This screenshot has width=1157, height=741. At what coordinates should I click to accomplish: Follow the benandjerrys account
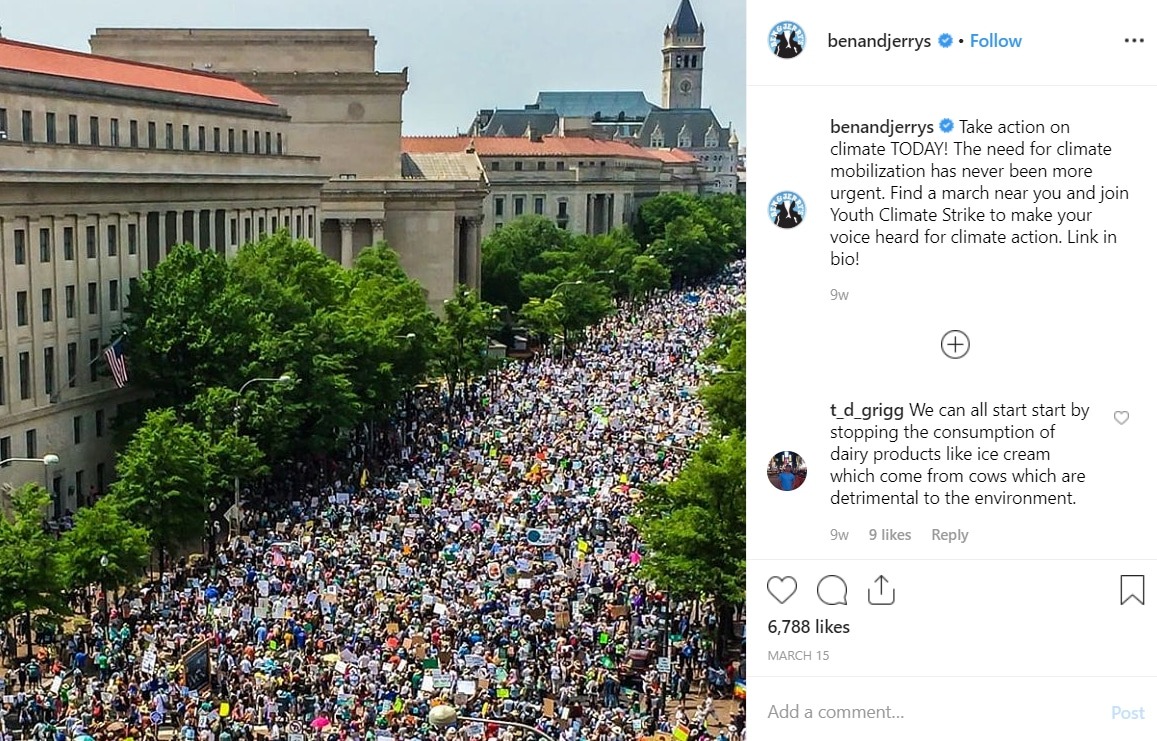995,41
